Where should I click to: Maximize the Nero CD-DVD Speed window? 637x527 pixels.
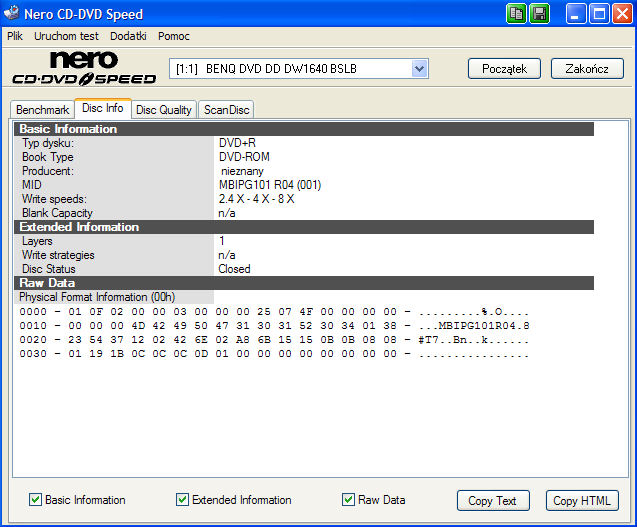coord(599,14)
